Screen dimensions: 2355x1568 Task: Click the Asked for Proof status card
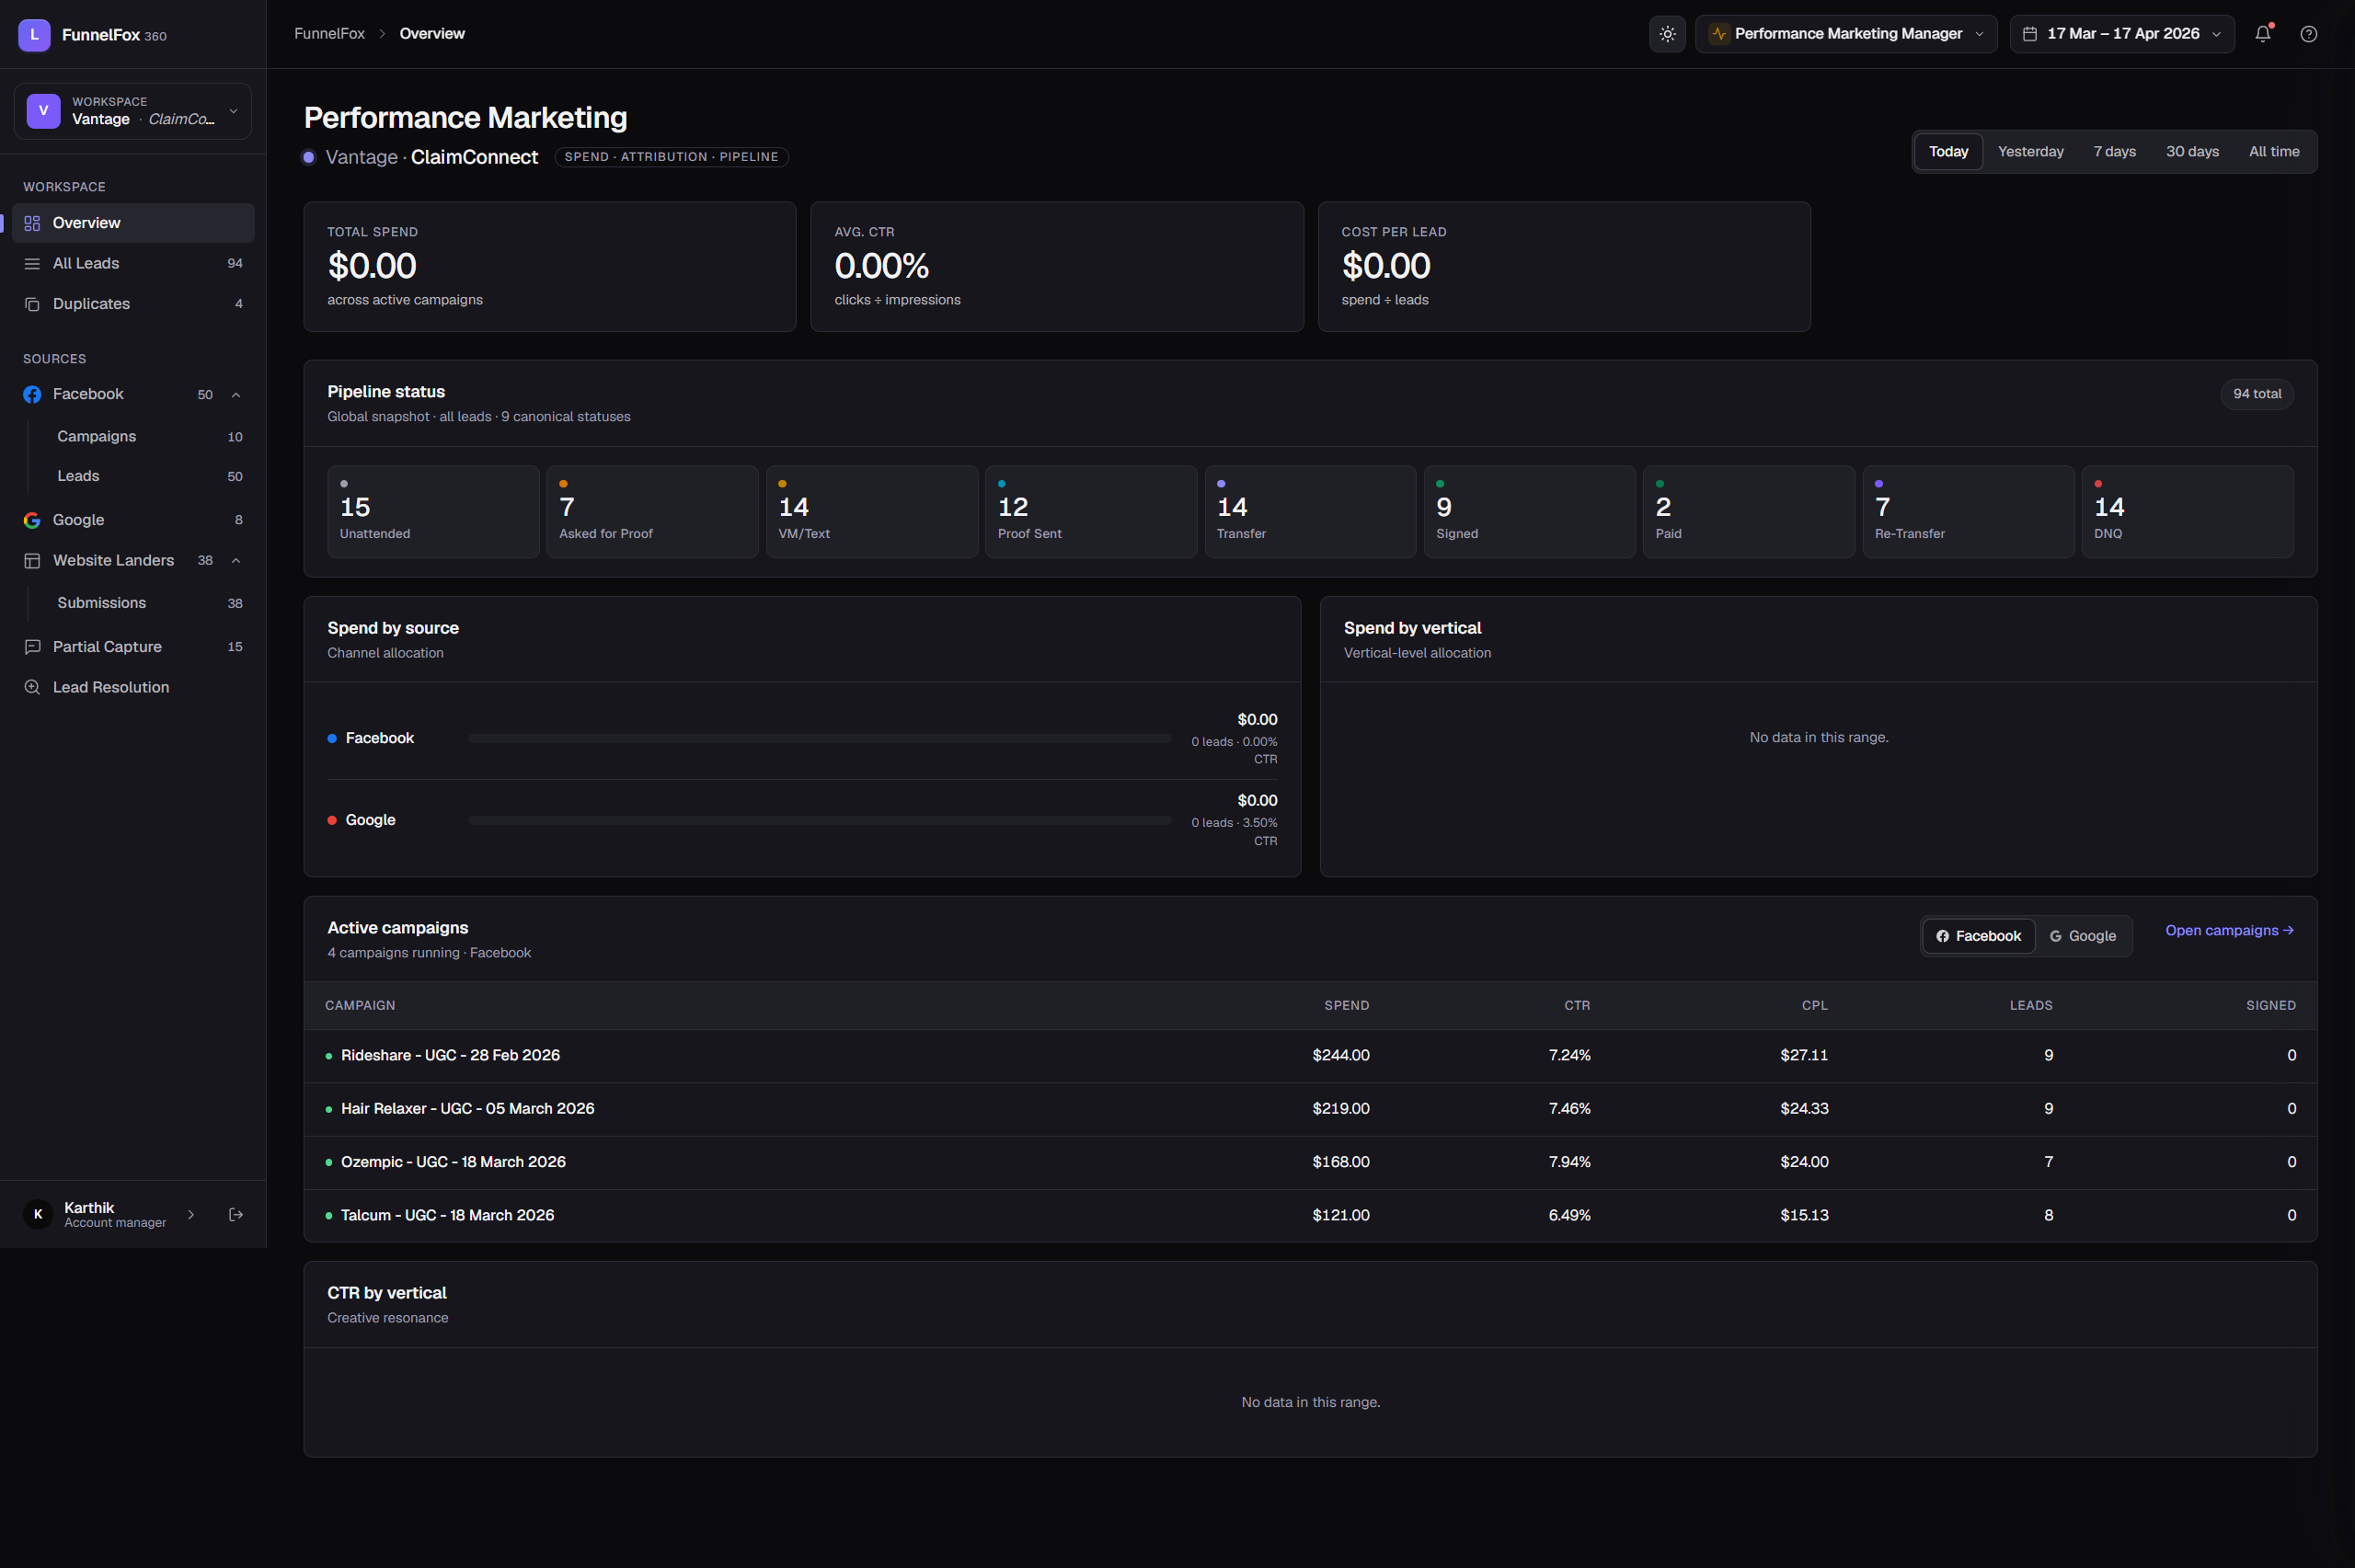[x=652, y=512]
